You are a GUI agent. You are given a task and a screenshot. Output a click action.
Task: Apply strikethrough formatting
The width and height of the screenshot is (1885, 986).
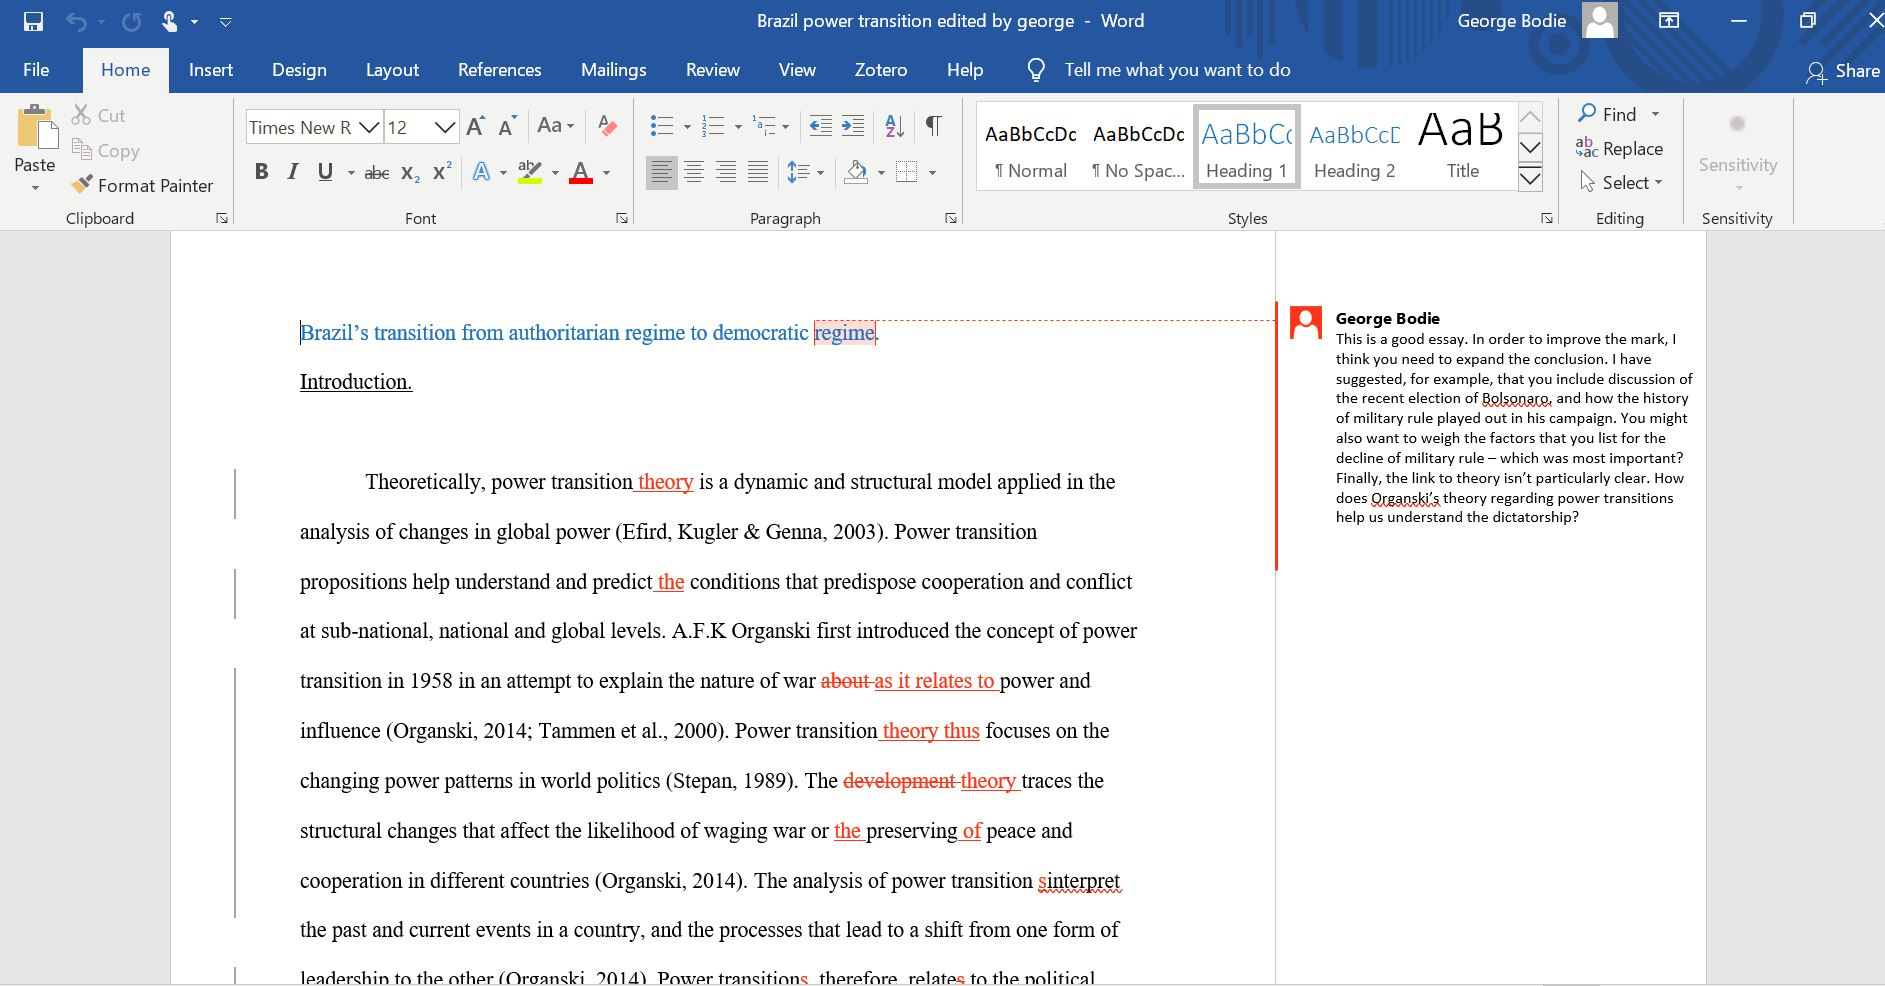pos(377,173)
